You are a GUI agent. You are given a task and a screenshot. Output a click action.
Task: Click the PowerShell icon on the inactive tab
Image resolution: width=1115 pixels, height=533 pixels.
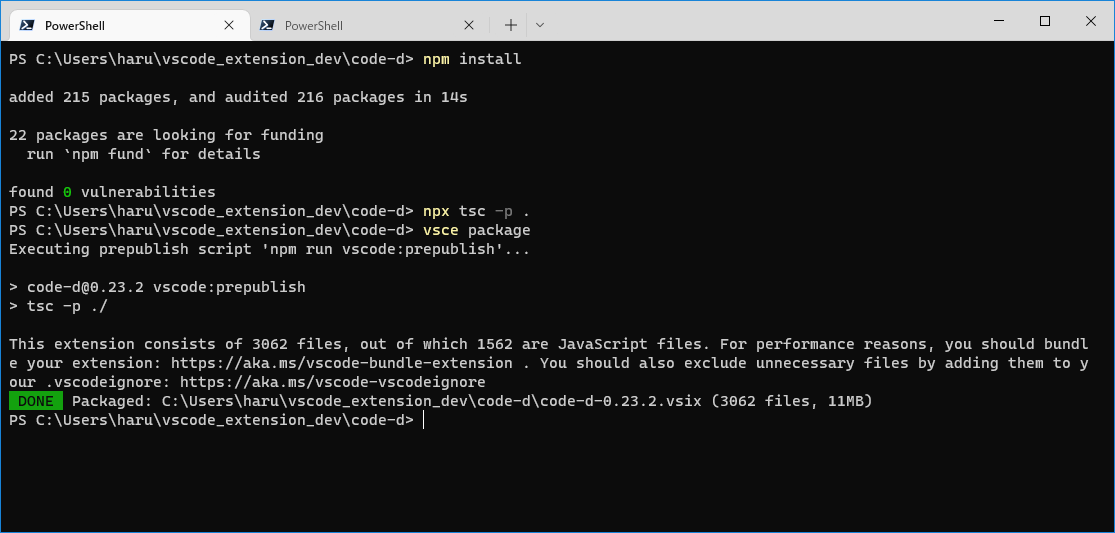coord(267,25)
